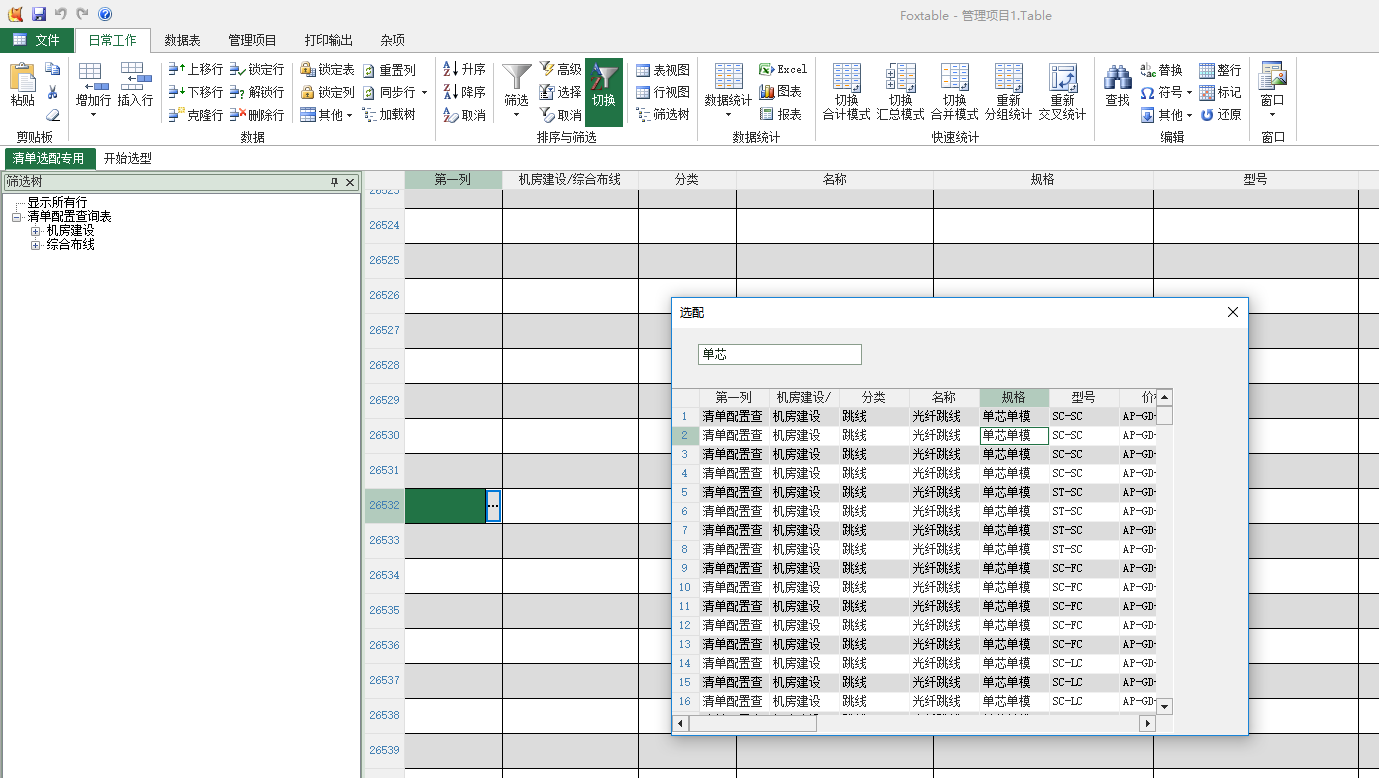Pin the 筛选树 panel with pushpin
Screen dimensions: 1379x778
[335, 183]
